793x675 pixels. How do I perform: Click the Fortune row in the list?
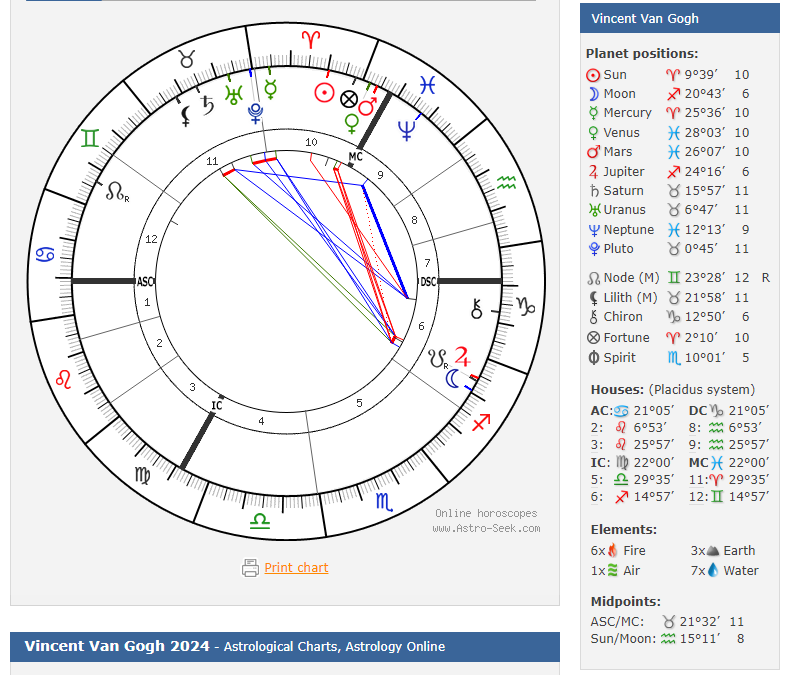(x=668, y=338)
